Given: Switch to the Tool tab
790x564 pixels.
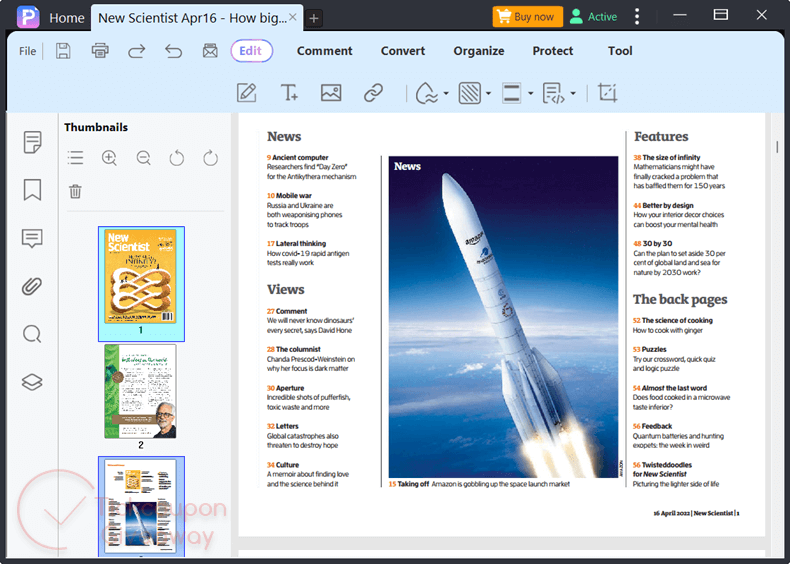Looking at the screenshot, I should coord(620,51).
